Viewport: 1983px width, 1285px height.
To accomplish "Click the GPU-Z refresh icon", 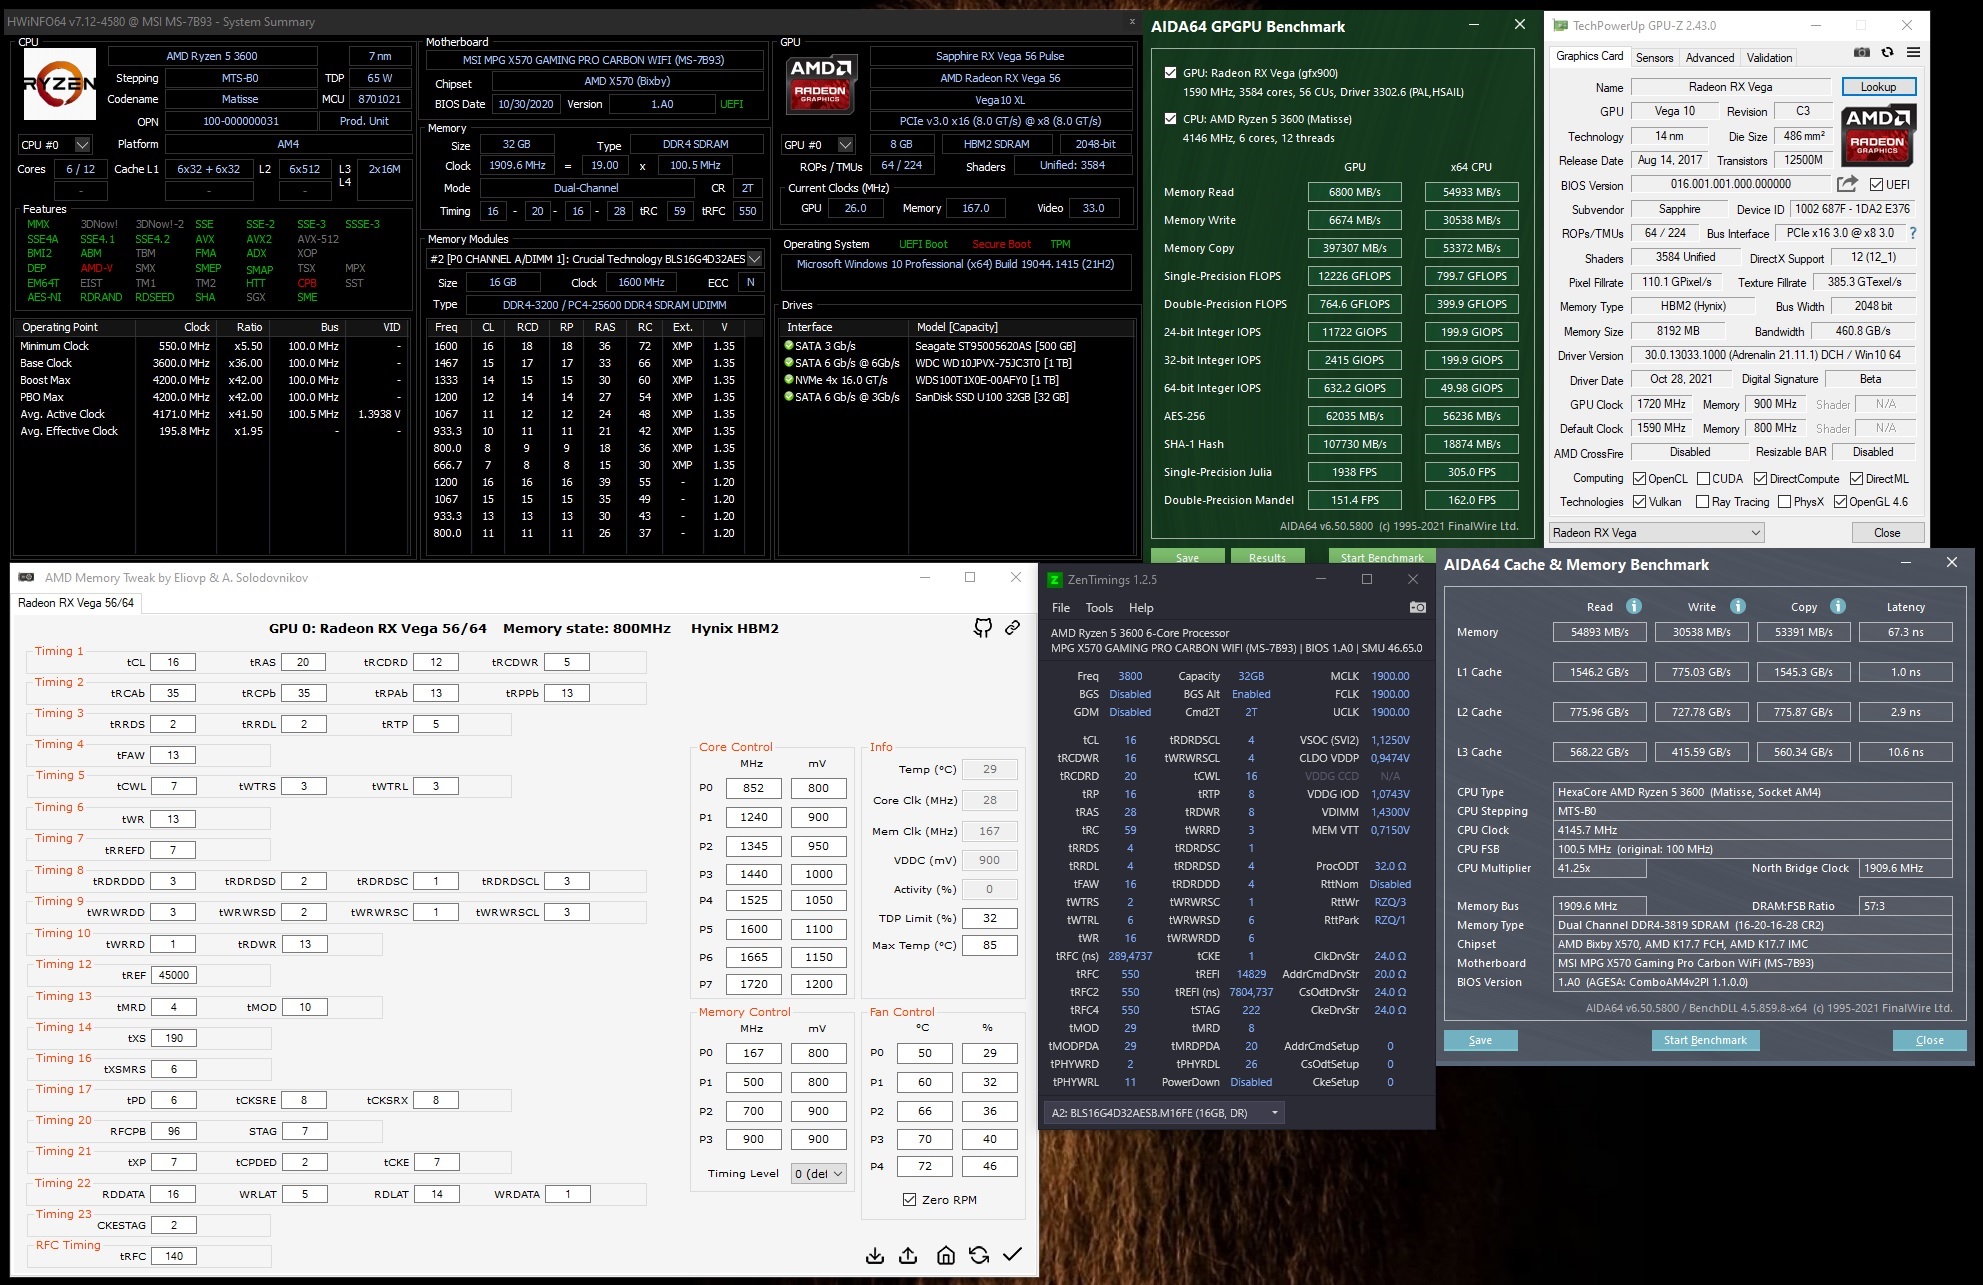I will point(1887,53).
